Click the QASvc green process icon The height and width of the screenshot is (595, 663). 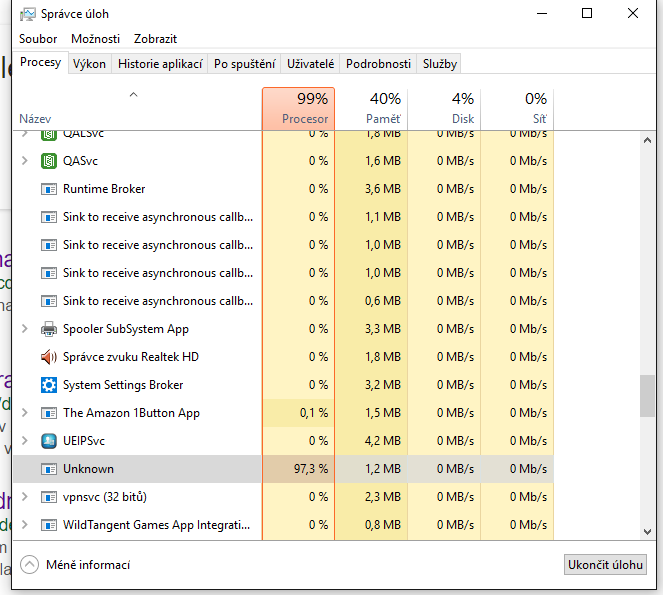(x=48, y=161)
